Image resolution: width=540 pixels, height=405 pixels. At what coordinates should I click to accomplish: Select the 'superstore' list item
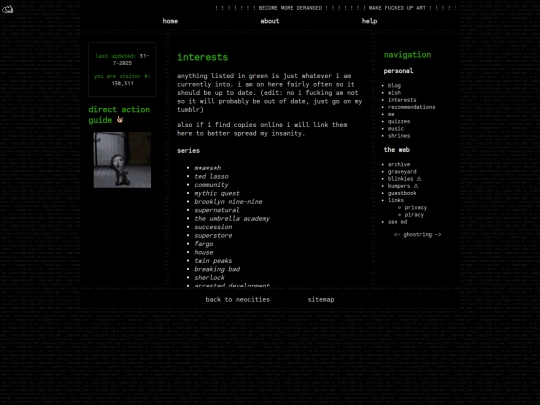pos(213,236)
